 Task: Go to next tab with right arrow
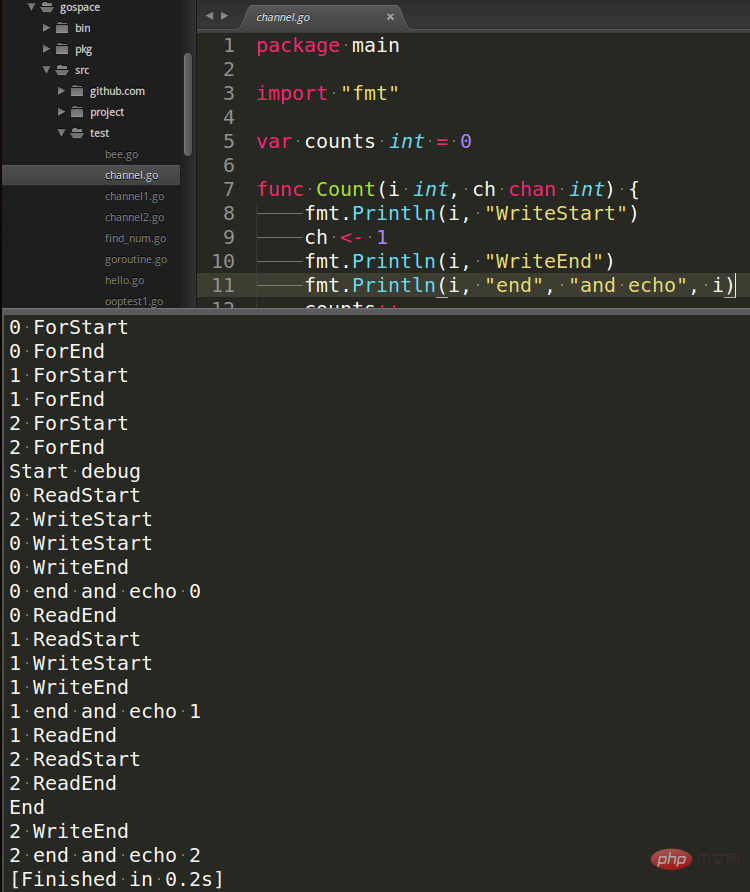point(224,16)
